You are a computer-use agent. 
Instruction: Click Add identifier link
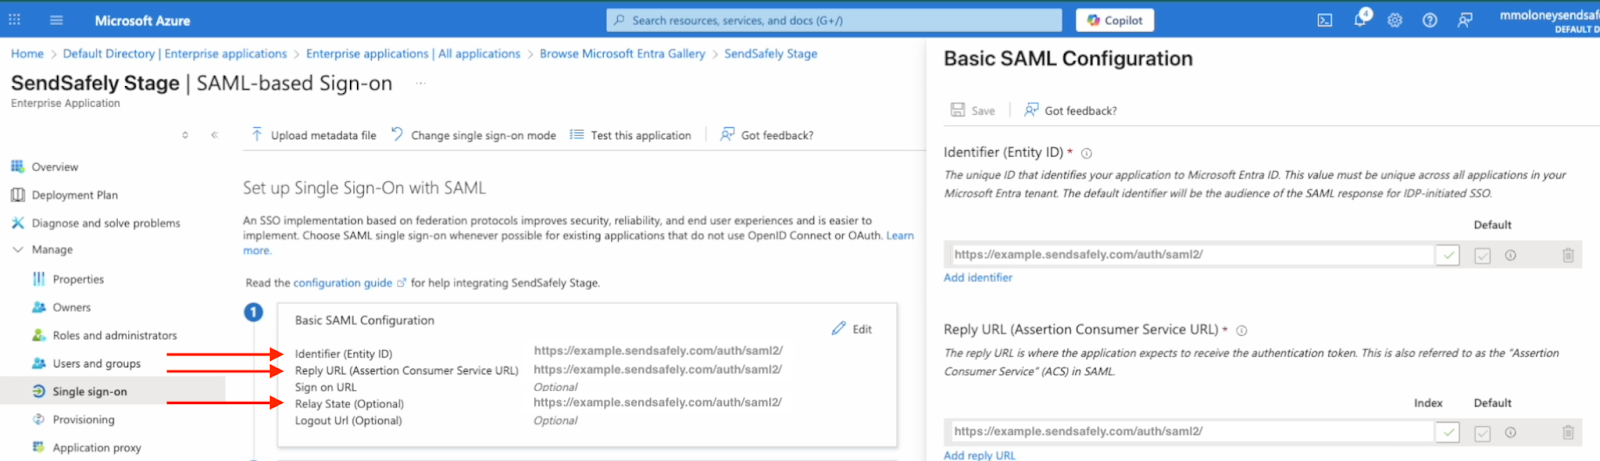[978, 278]
